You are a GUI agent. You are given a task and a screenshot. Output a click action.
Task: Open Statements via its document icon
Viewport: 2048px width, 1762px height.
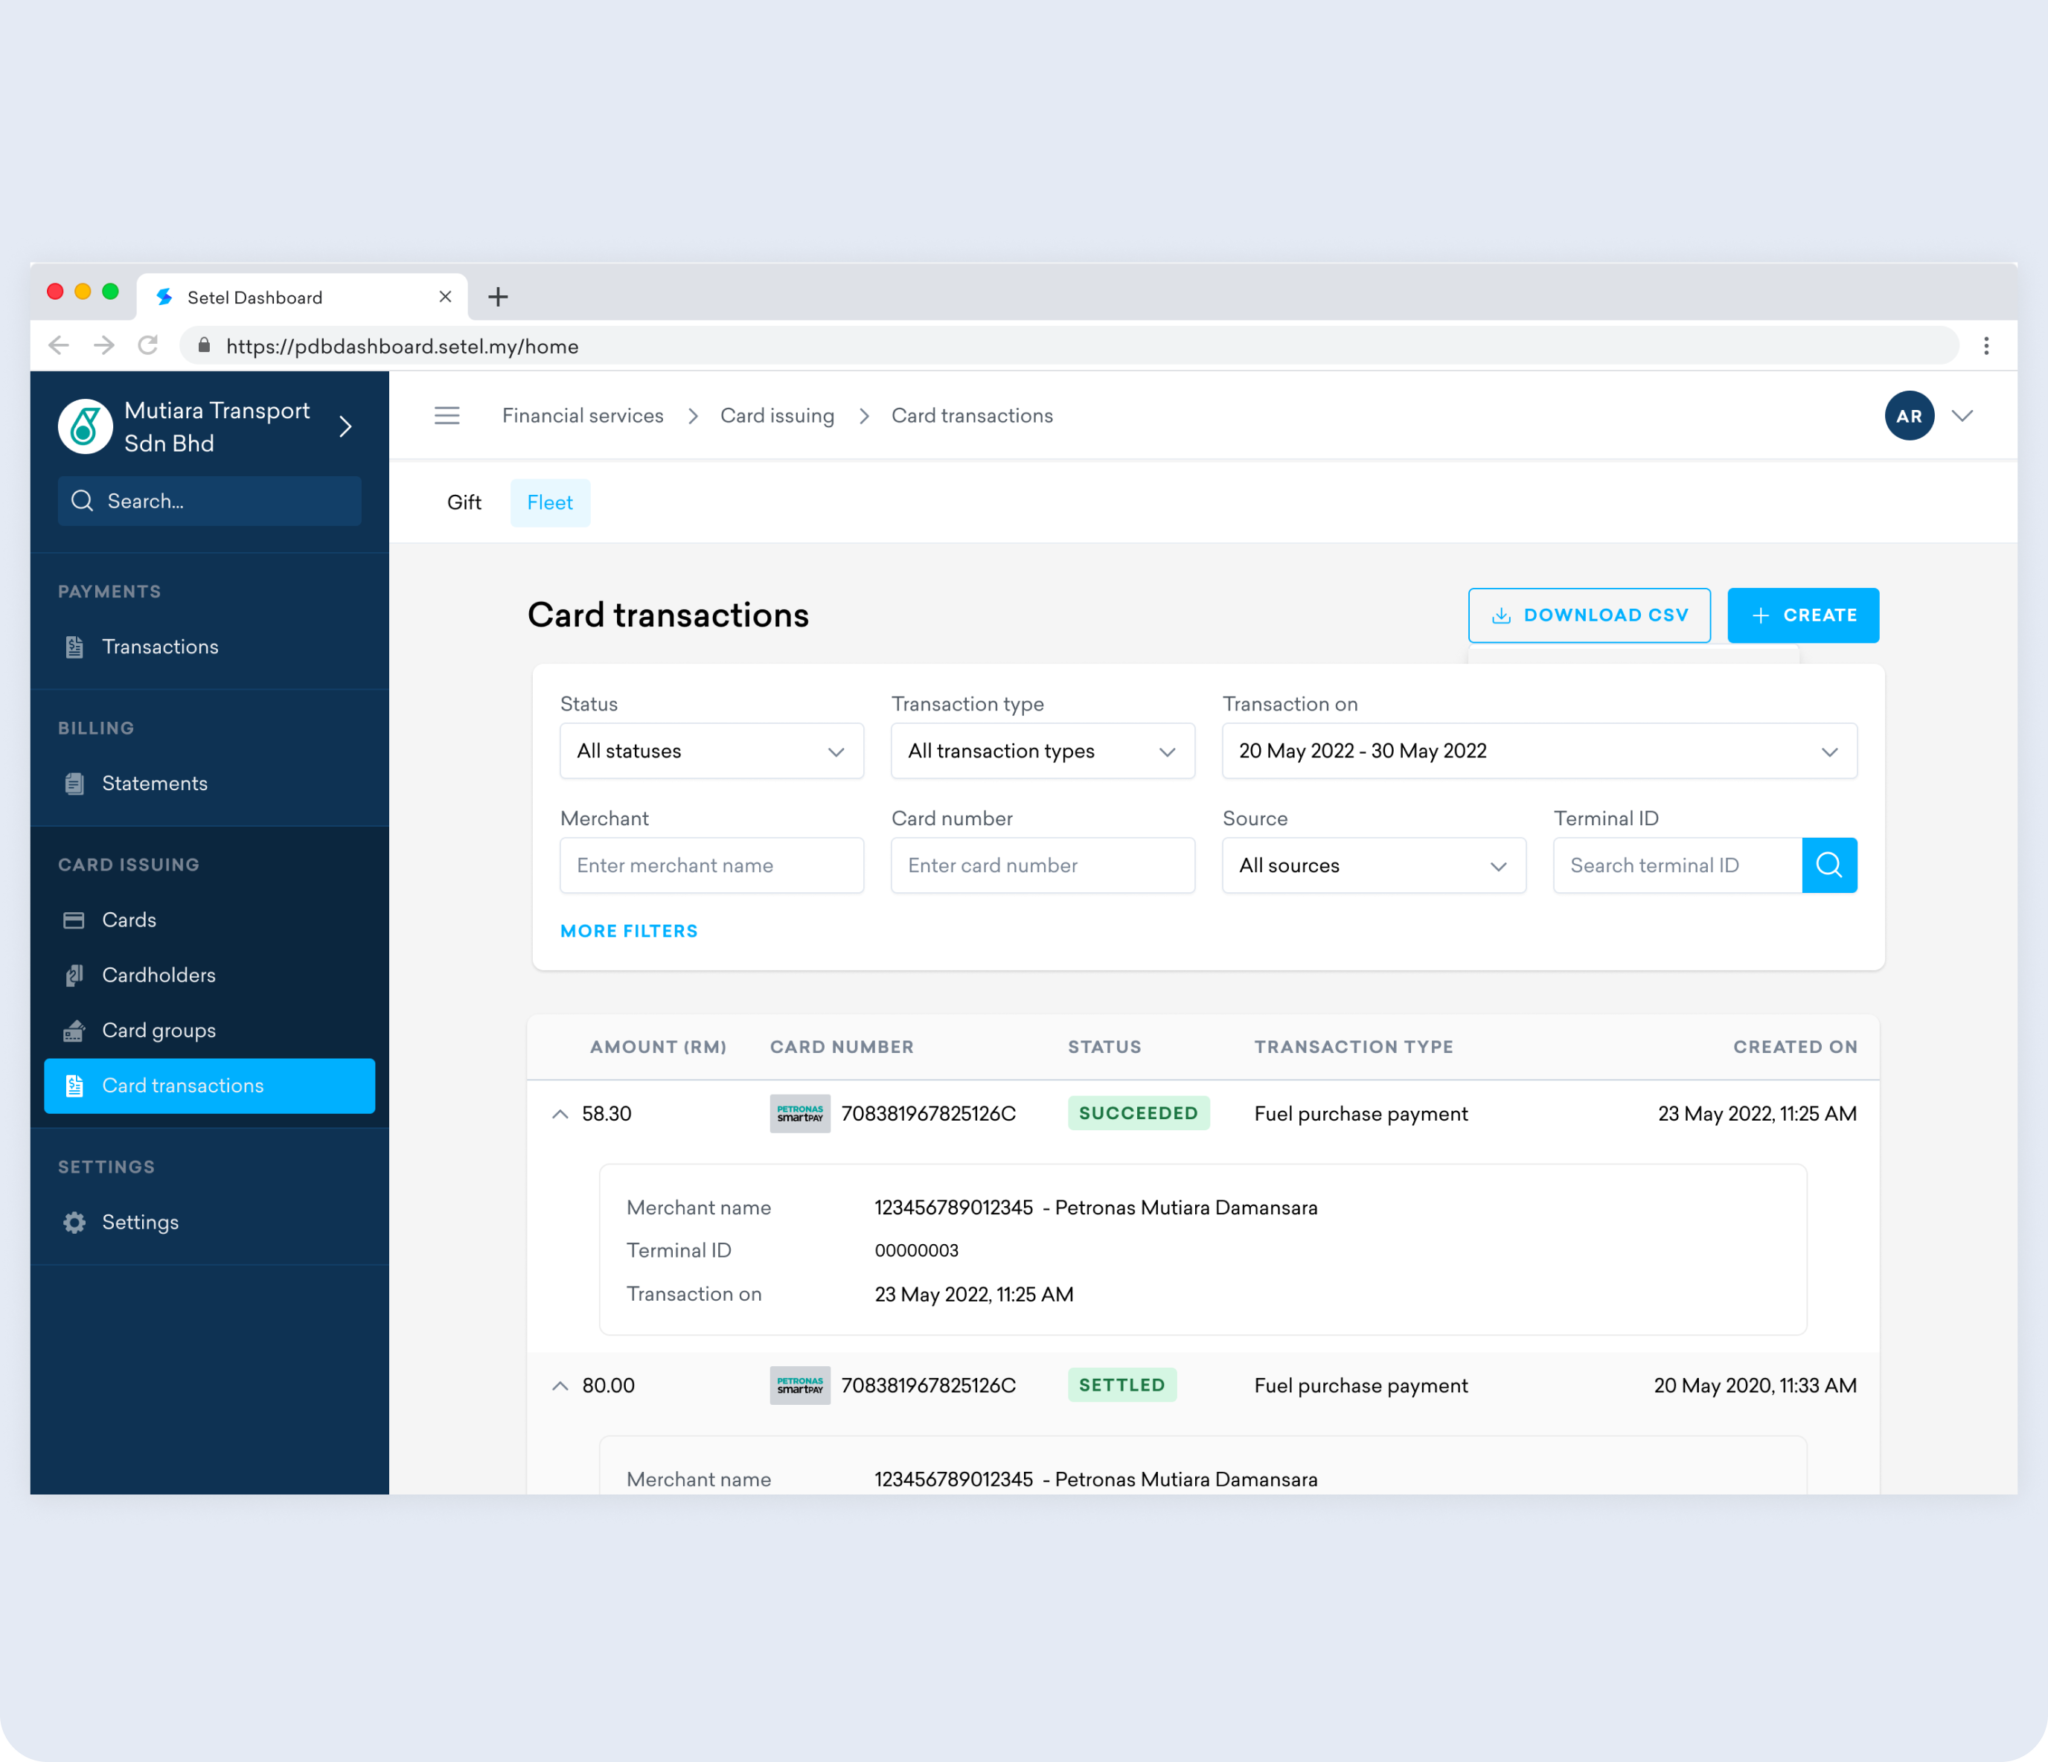(x=74, y=783)
